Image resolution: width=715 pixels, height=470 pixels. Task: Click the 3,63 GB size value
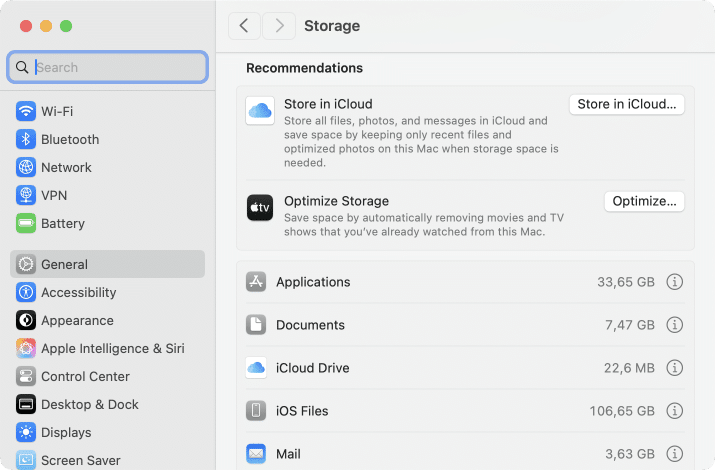[x=630, y=454]
